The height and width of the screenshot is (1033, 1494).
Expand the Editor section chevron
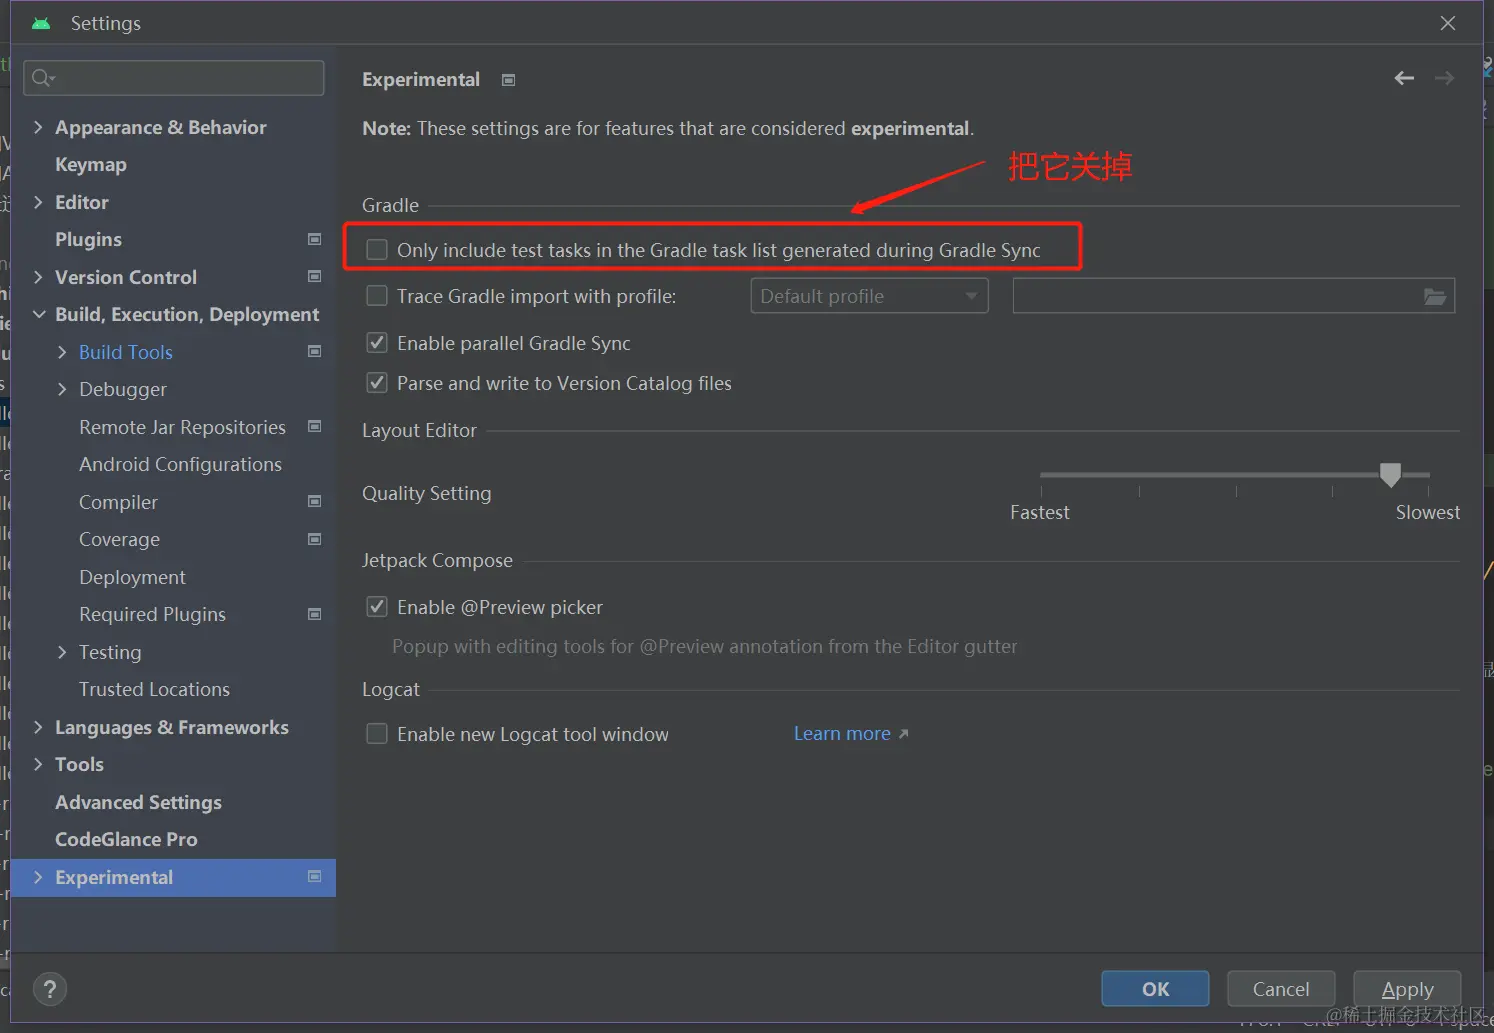(x=38, y=202)
